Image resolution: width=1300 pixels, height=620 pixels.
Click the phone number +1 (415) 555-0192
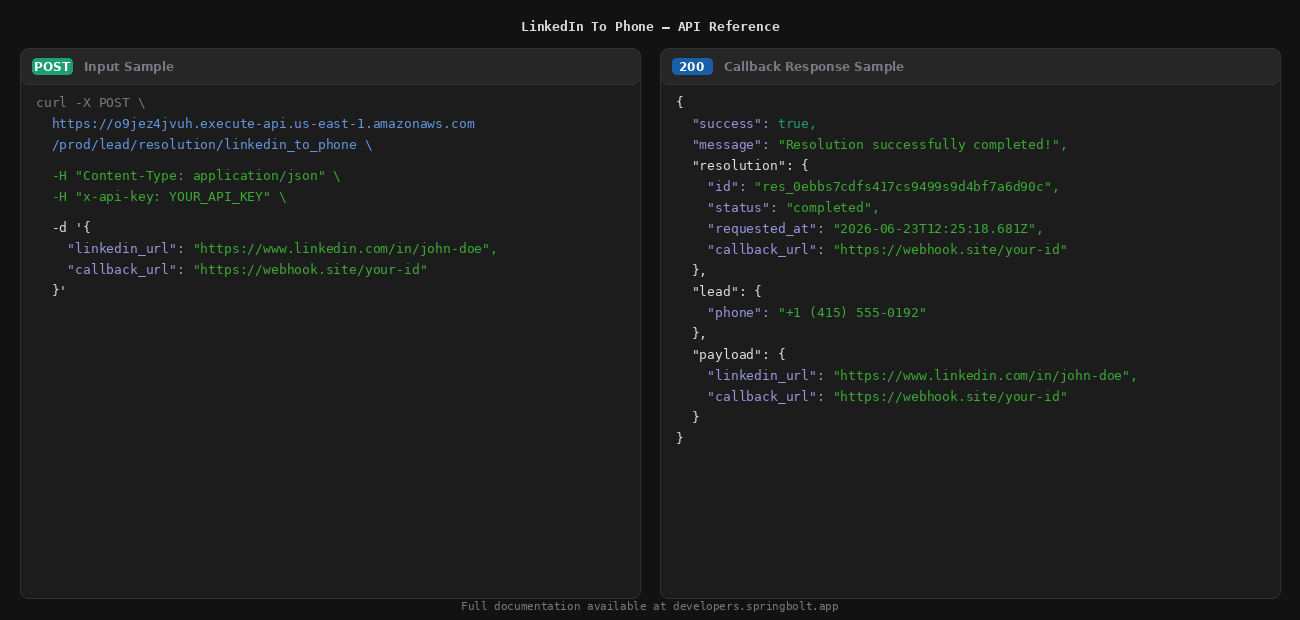tap(852, 313)
